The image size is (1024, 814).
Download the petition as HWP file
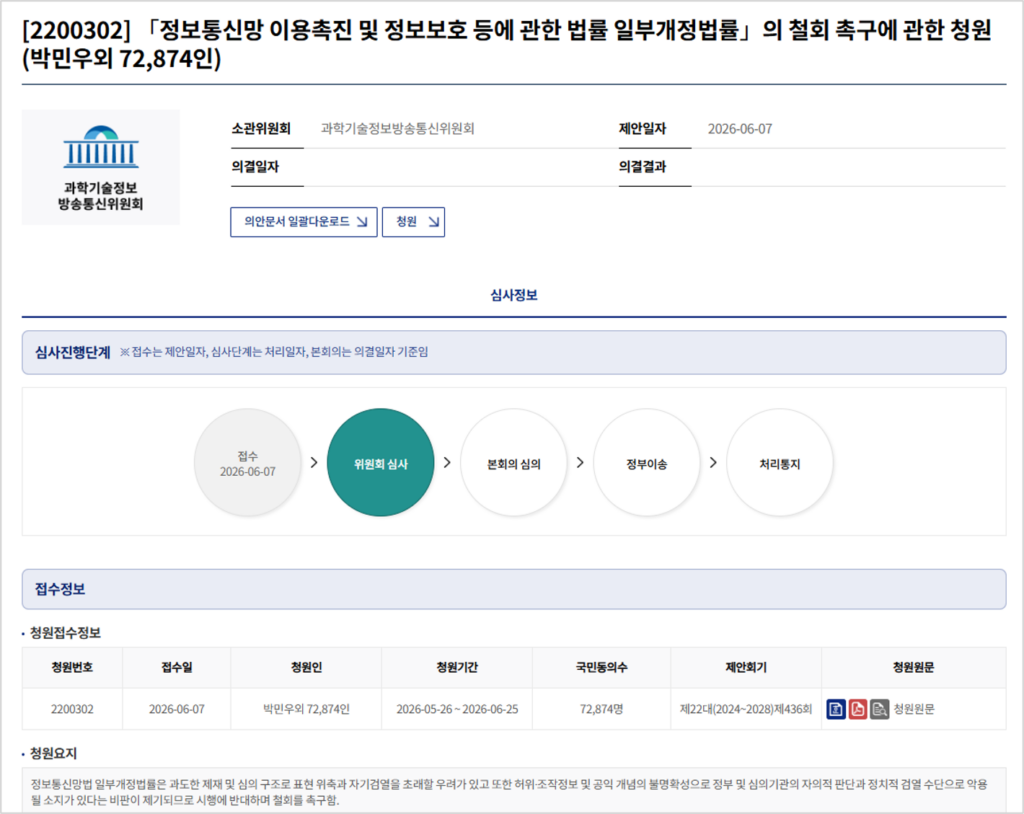(x=836, y=709)
